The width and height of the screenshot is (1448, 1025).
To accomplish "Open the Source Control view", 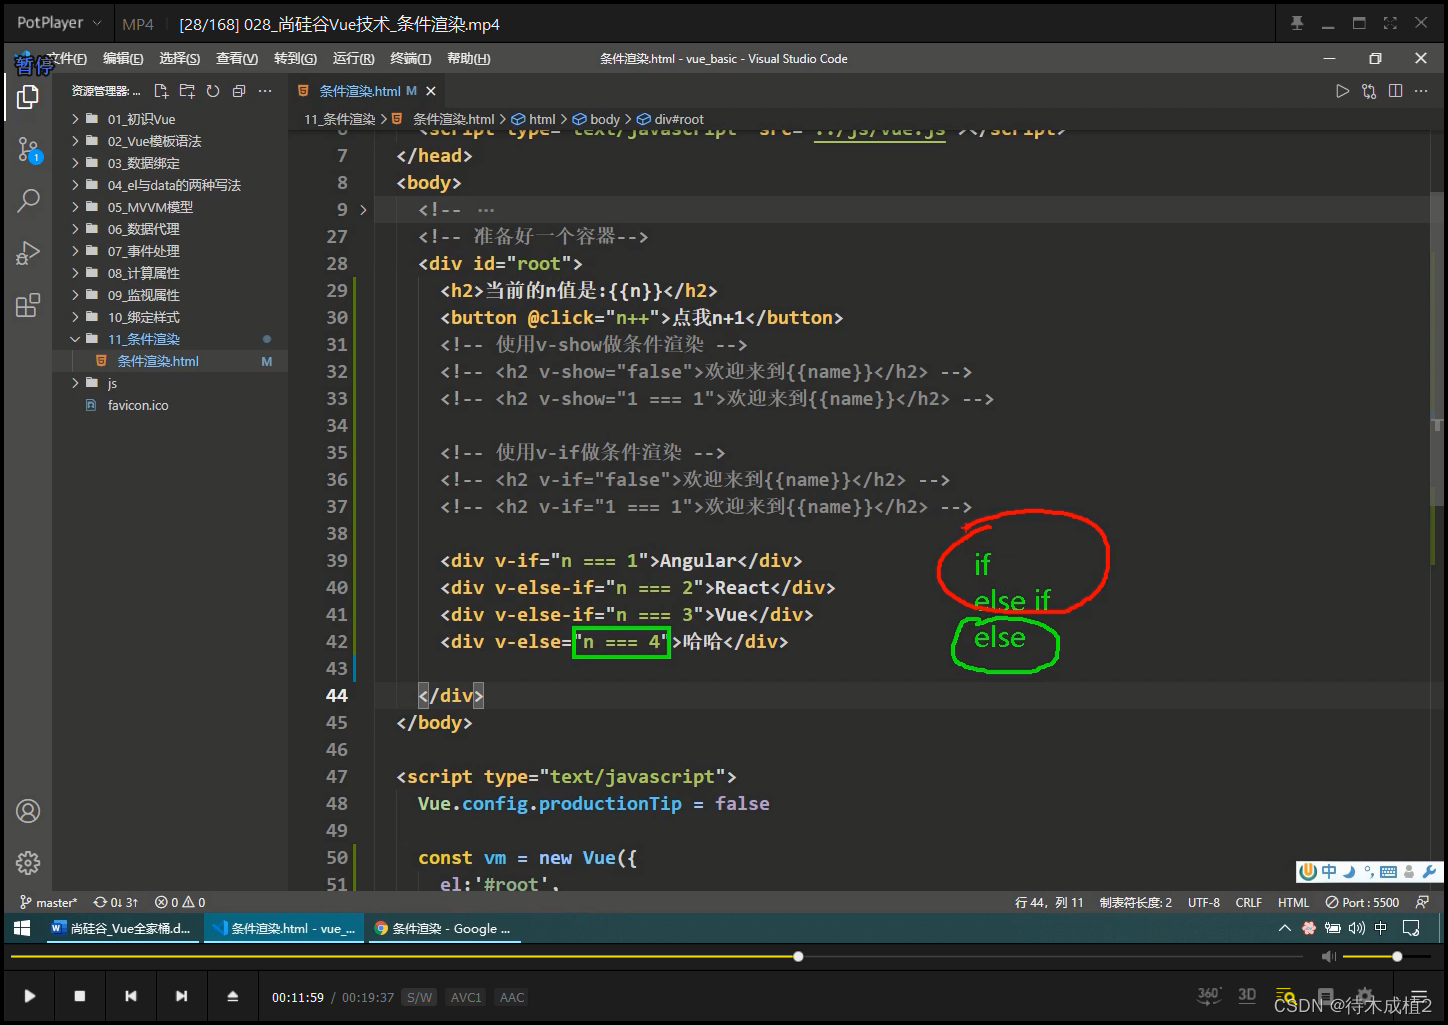I will tap(28, 150).
